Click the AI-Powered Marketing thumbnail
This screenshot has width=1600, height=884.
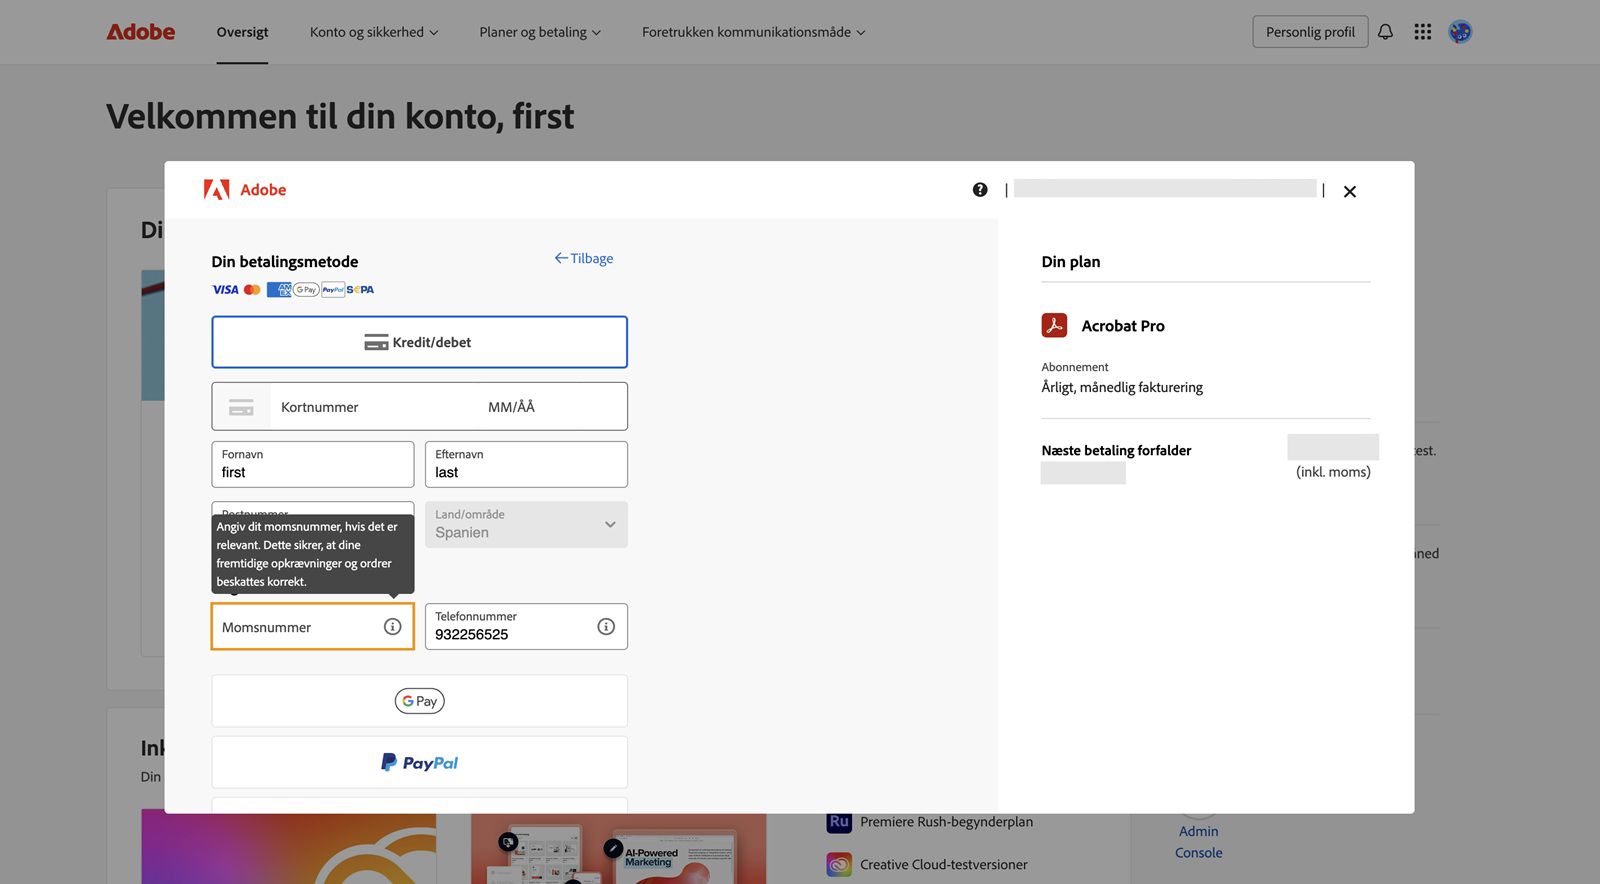pos(618,848)
